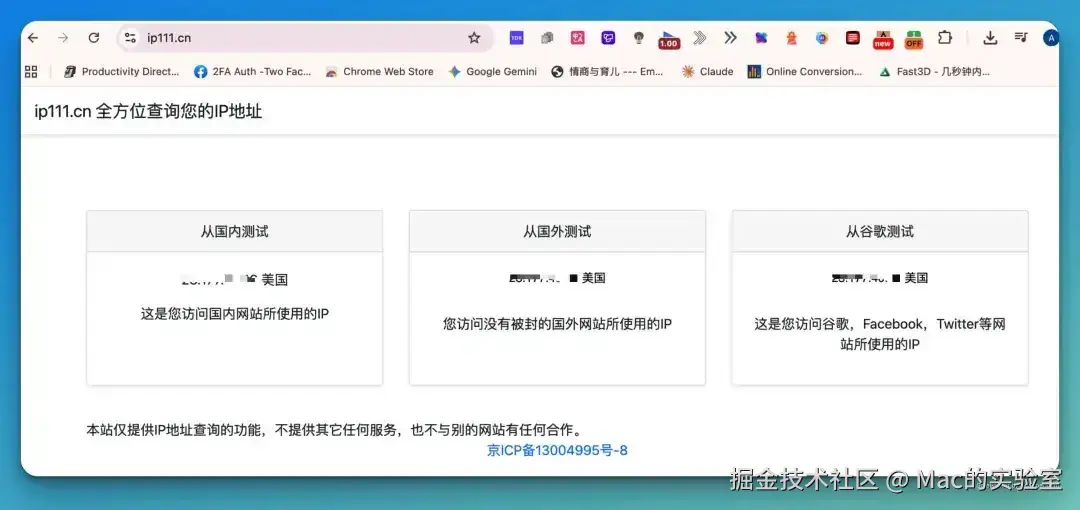Image resolution: width=1080 pixels, height=510 pixels.
Task: Click the orange figure extension icon
Action: pos(791,38)
